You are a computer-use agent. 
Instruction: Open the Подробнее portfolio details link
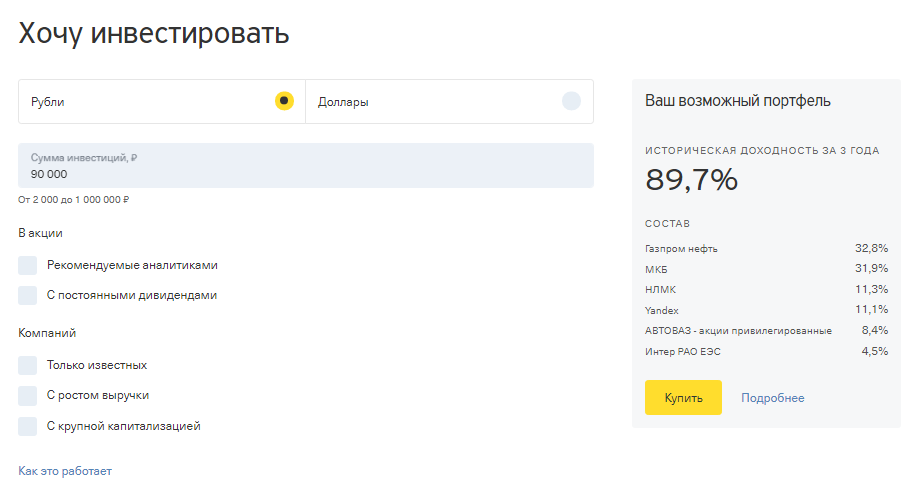[x=772, y=398]
